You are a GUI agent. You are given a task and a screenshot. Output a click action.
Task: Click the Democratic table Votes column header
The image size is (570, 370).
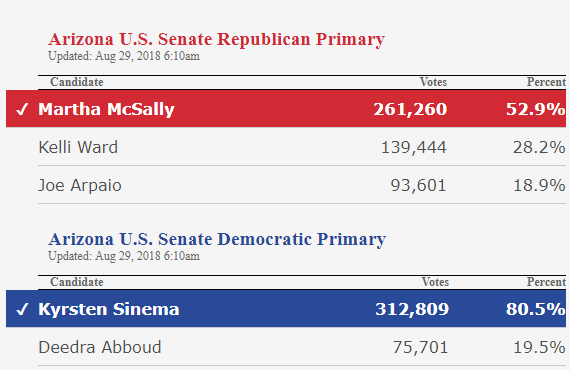pyautogui.click(x=435, y=282)
